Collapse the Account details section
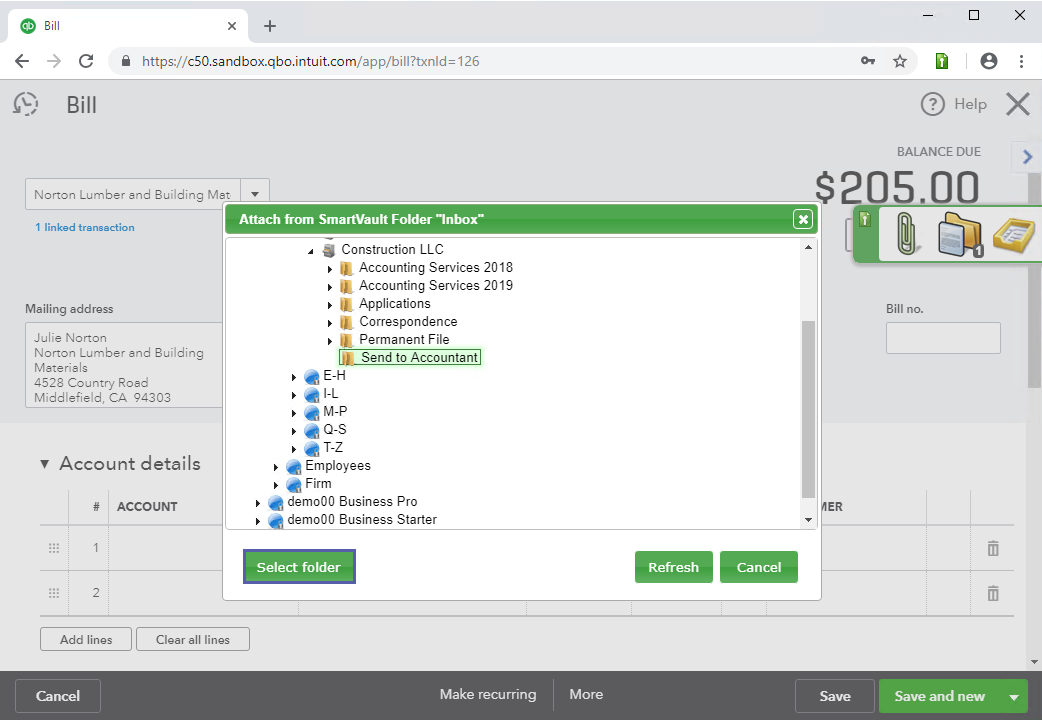 [44, 464]
